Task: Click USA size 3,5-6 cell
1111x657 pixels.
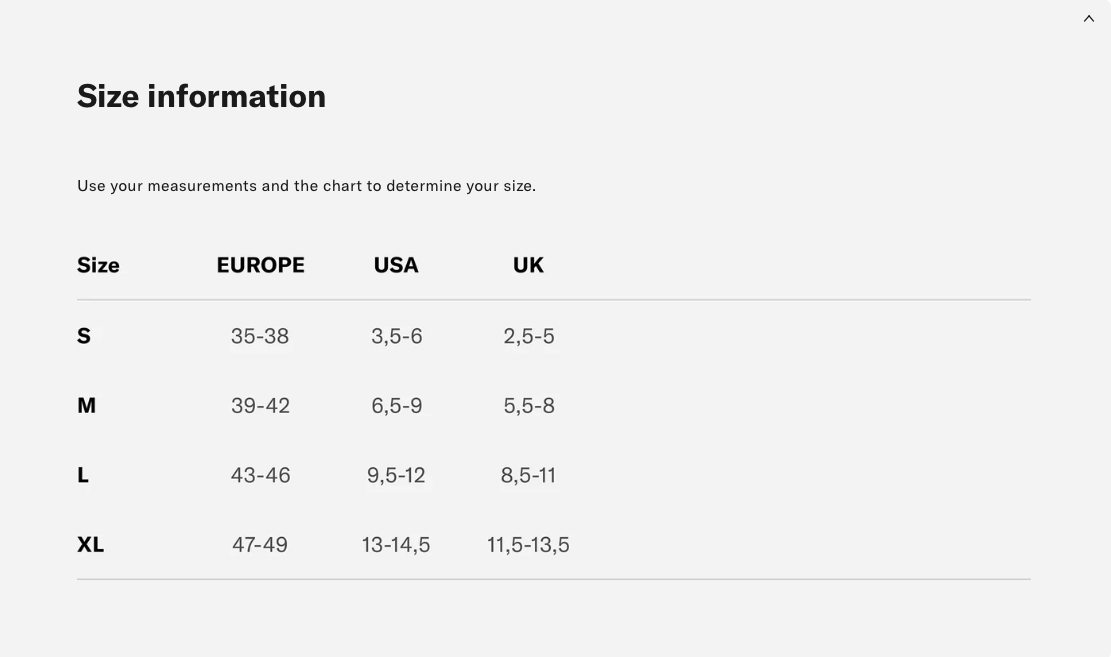Action: (397, 336)
